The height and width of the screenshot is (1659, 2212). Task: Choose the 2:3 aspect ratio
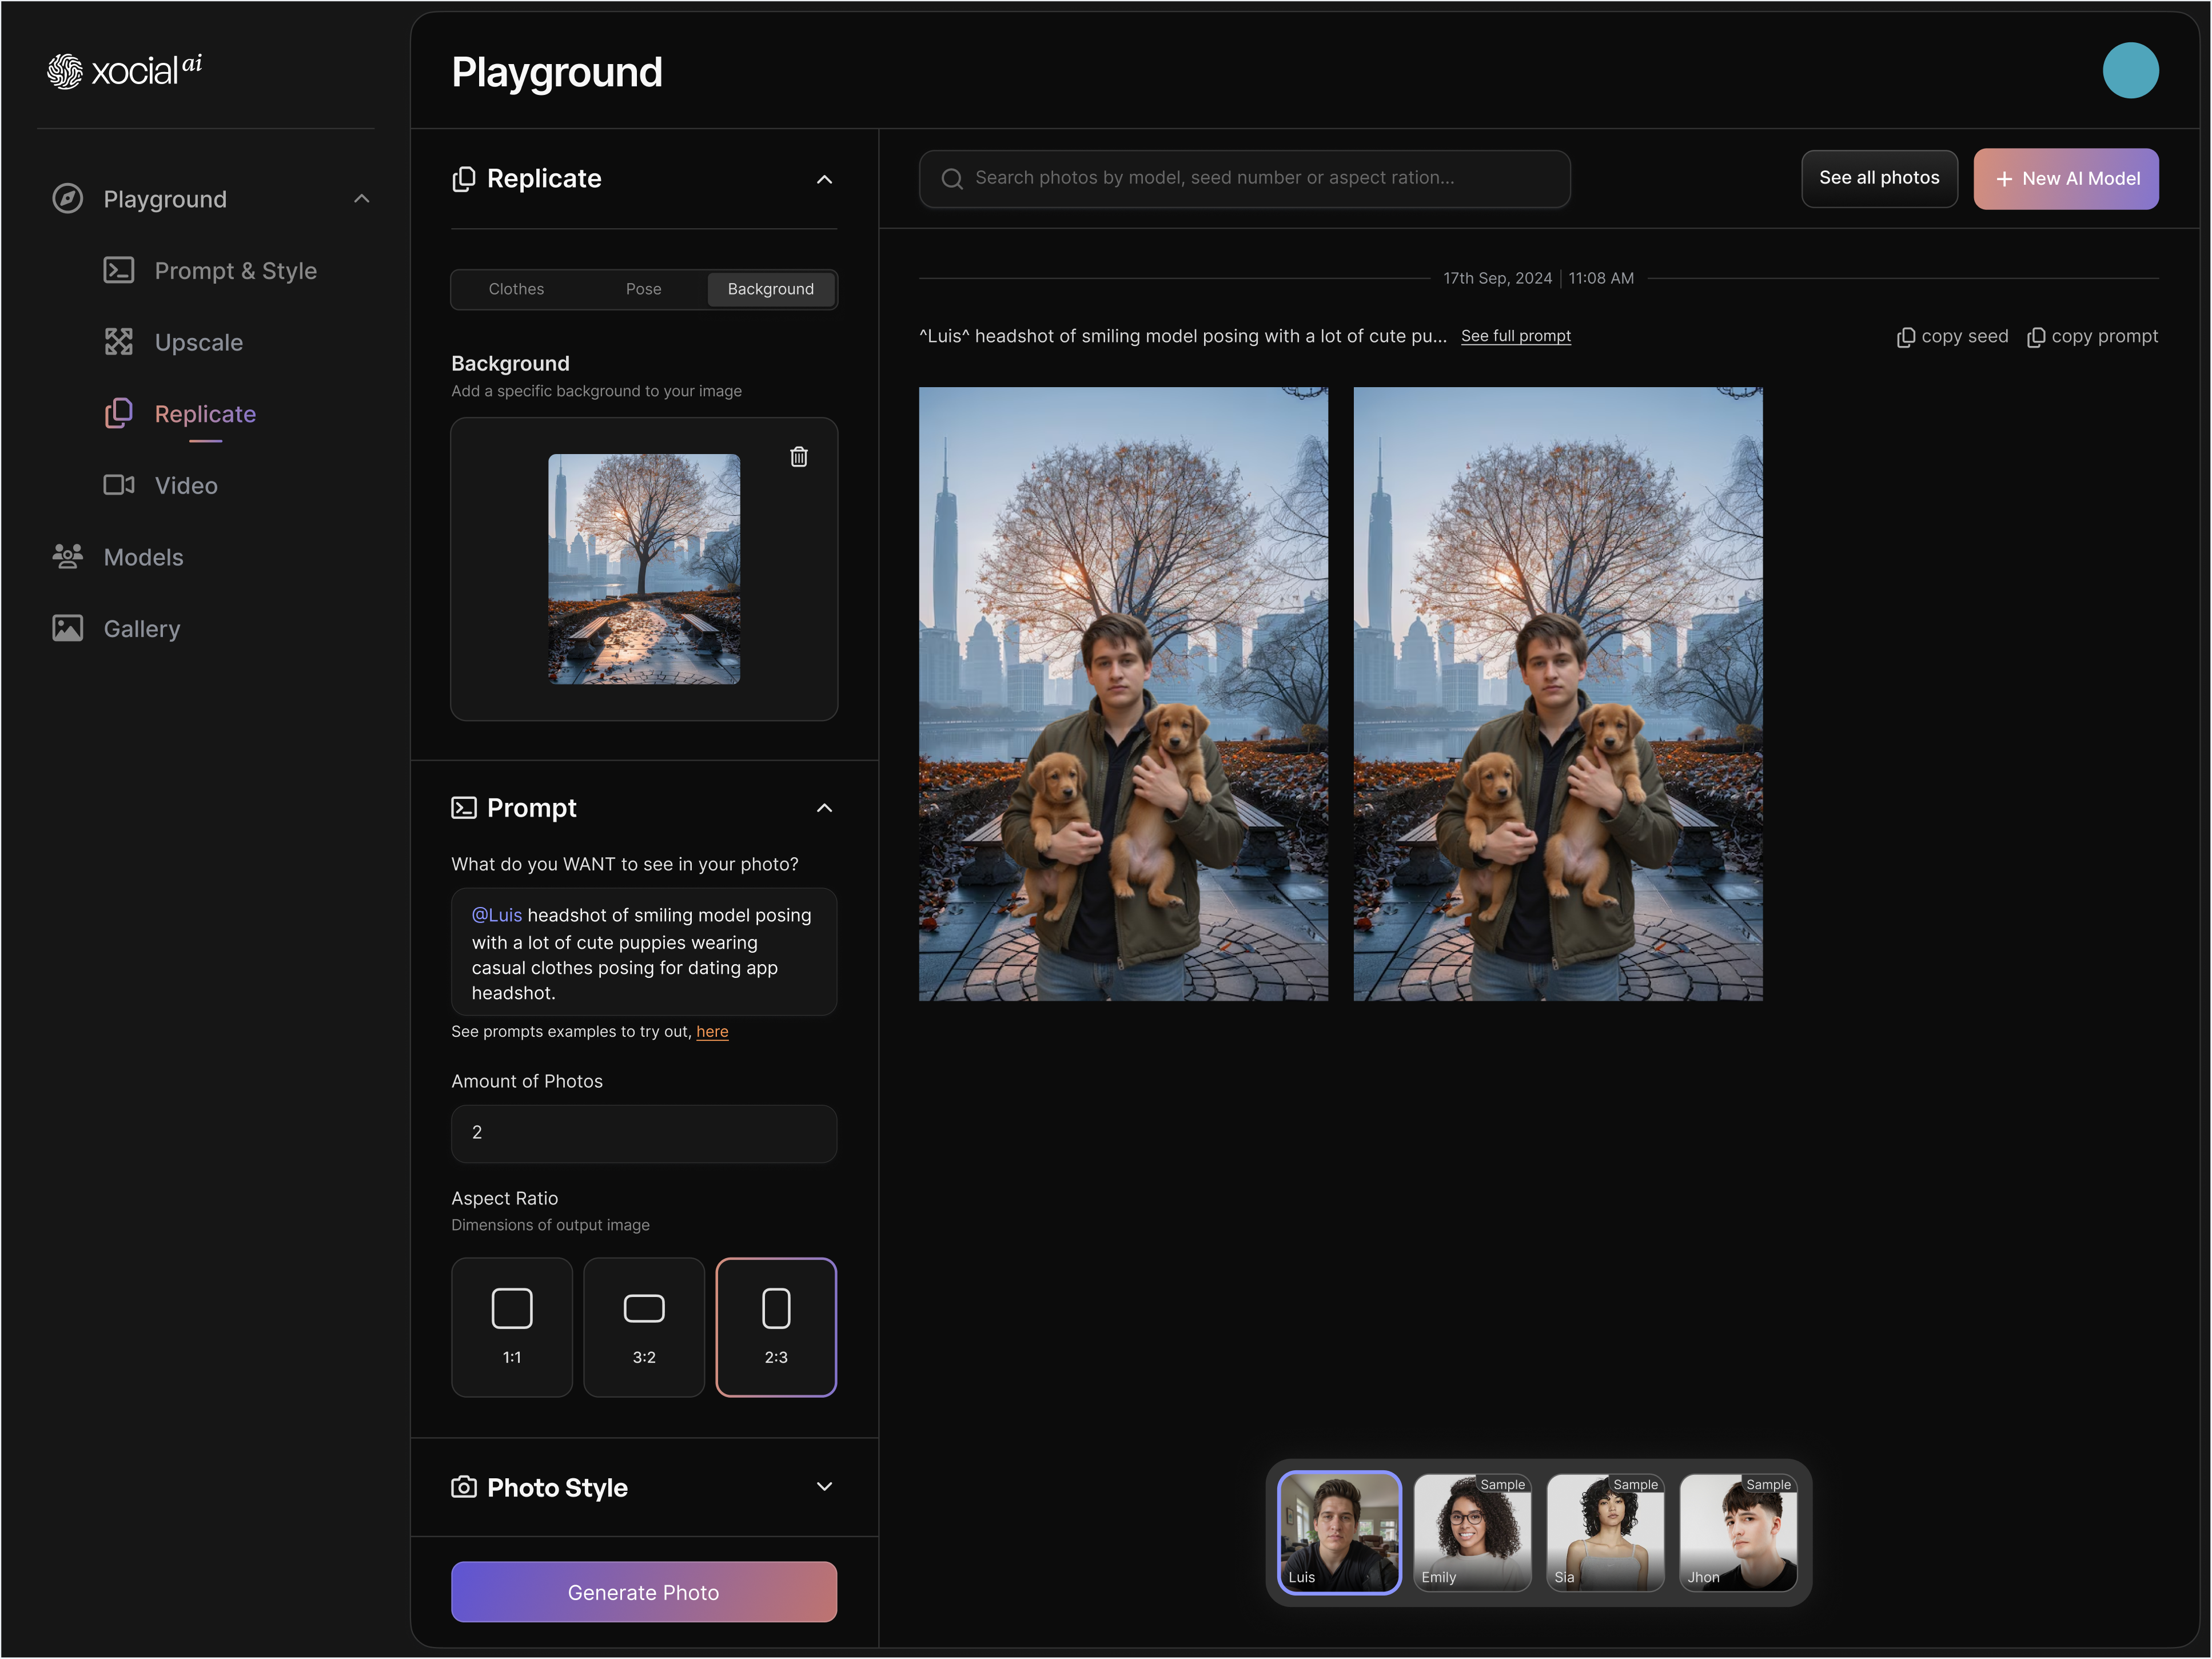776,1327
